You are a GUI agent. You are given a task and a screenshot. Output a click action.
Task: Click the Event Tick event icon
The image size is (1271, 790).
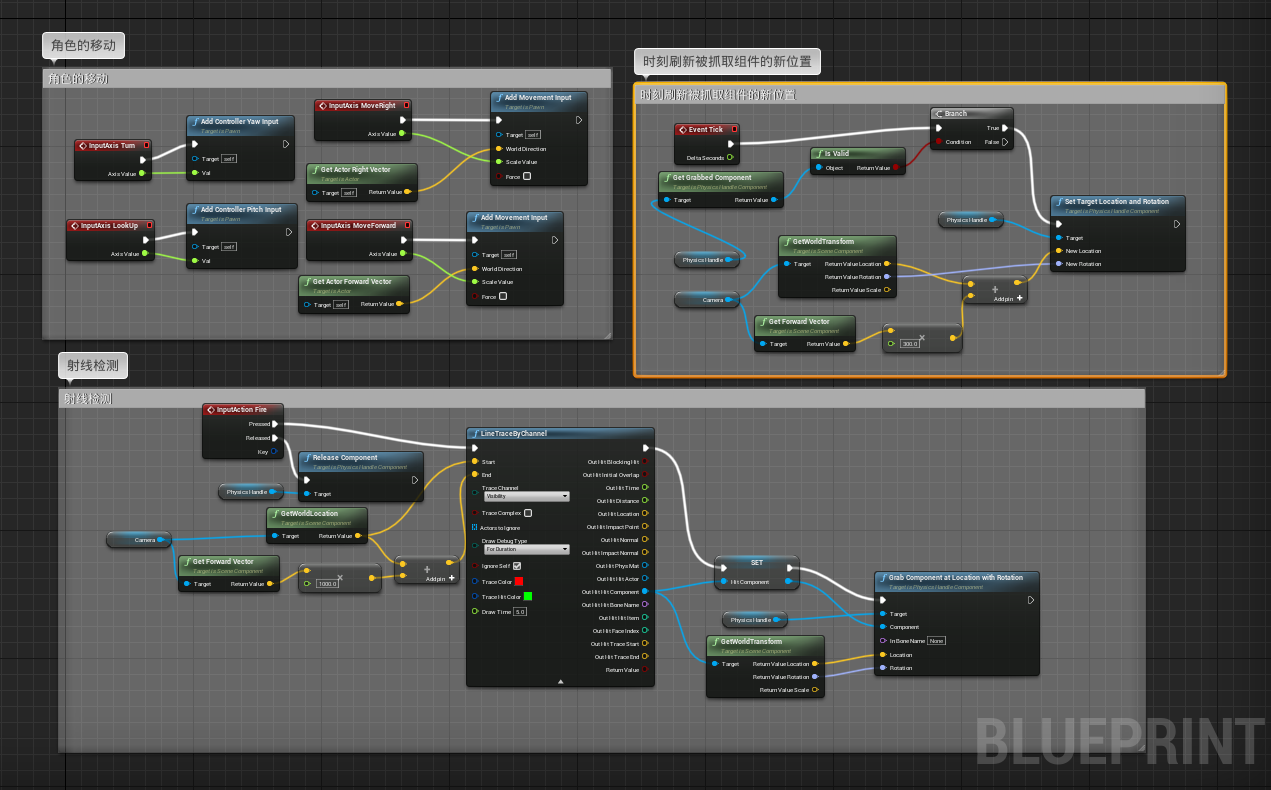pyautogui.click(x=681, y=129)
